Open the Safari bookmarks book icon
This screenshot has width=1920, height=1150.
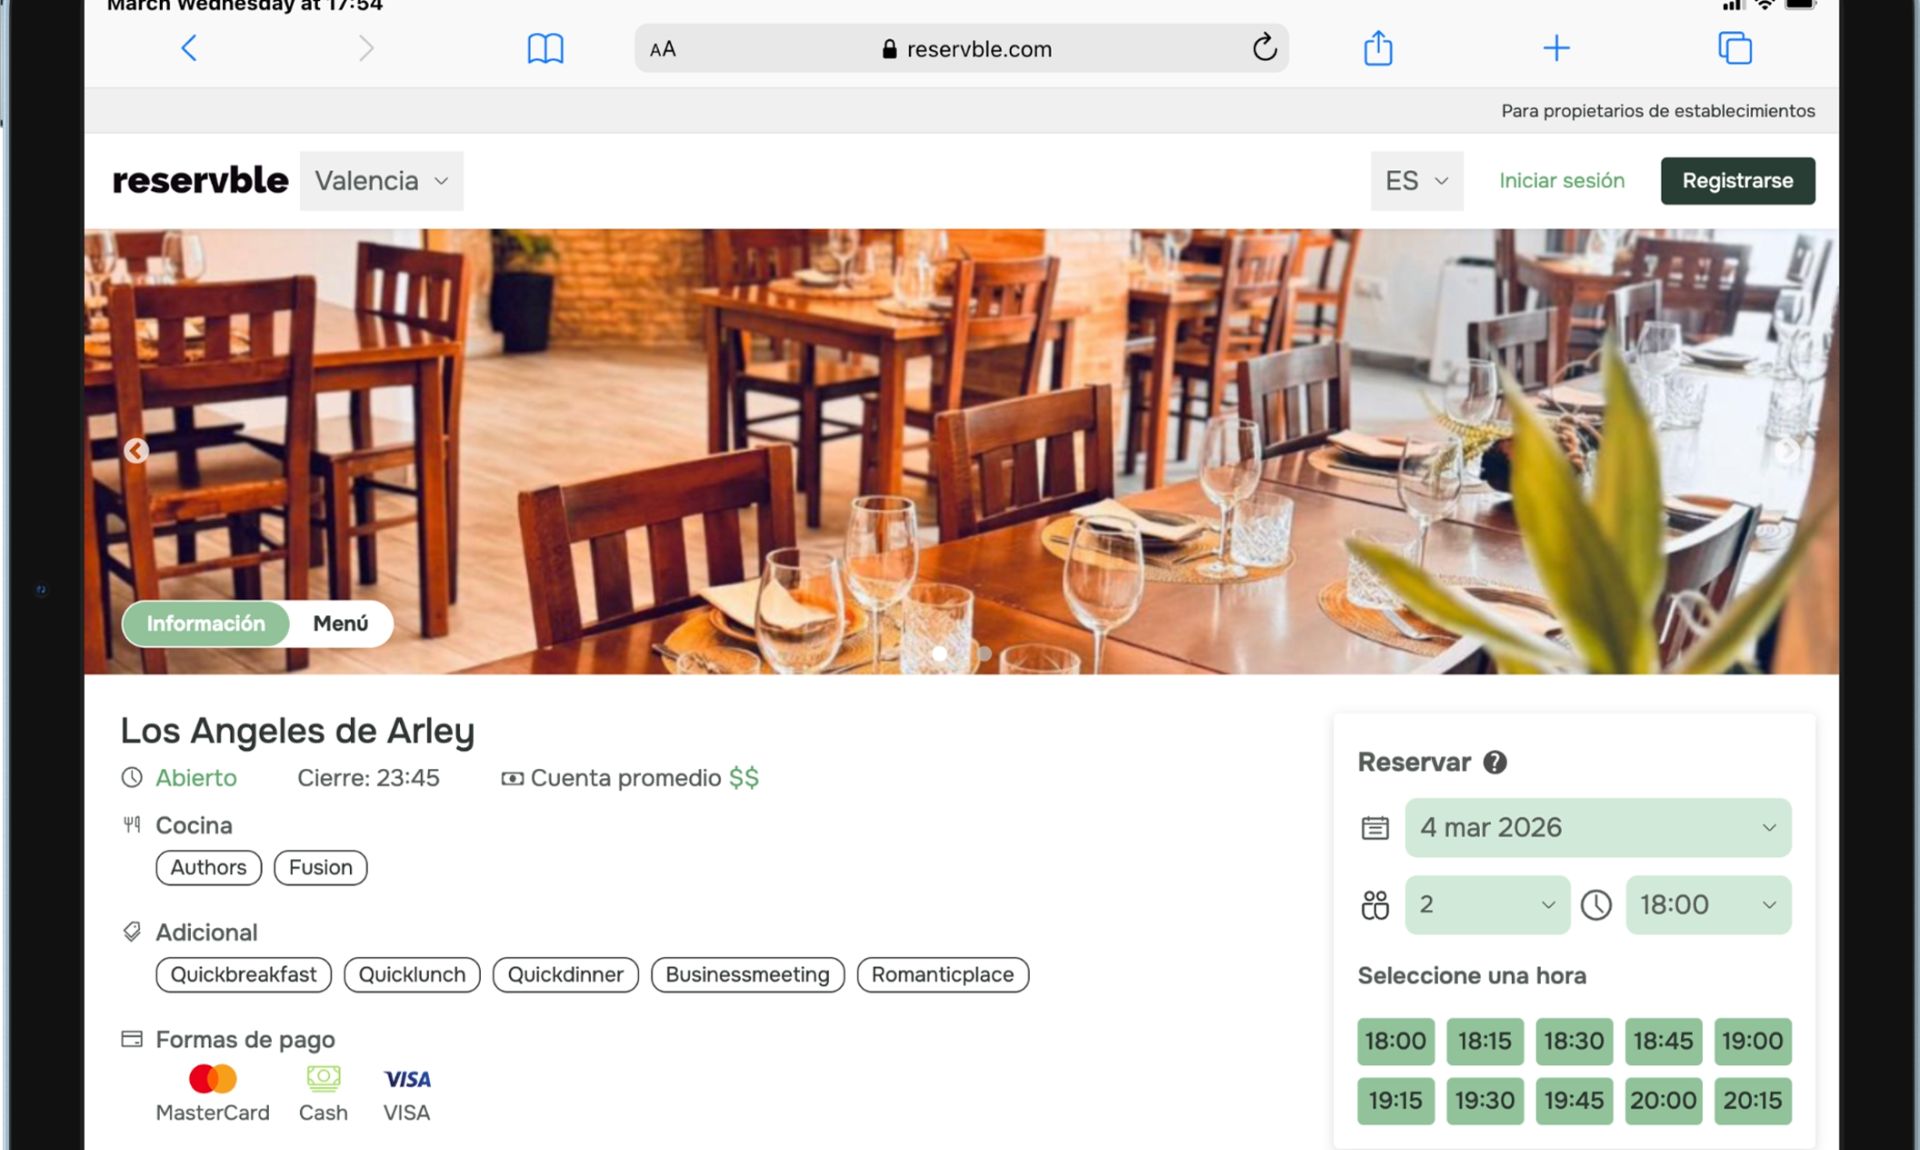545,48
